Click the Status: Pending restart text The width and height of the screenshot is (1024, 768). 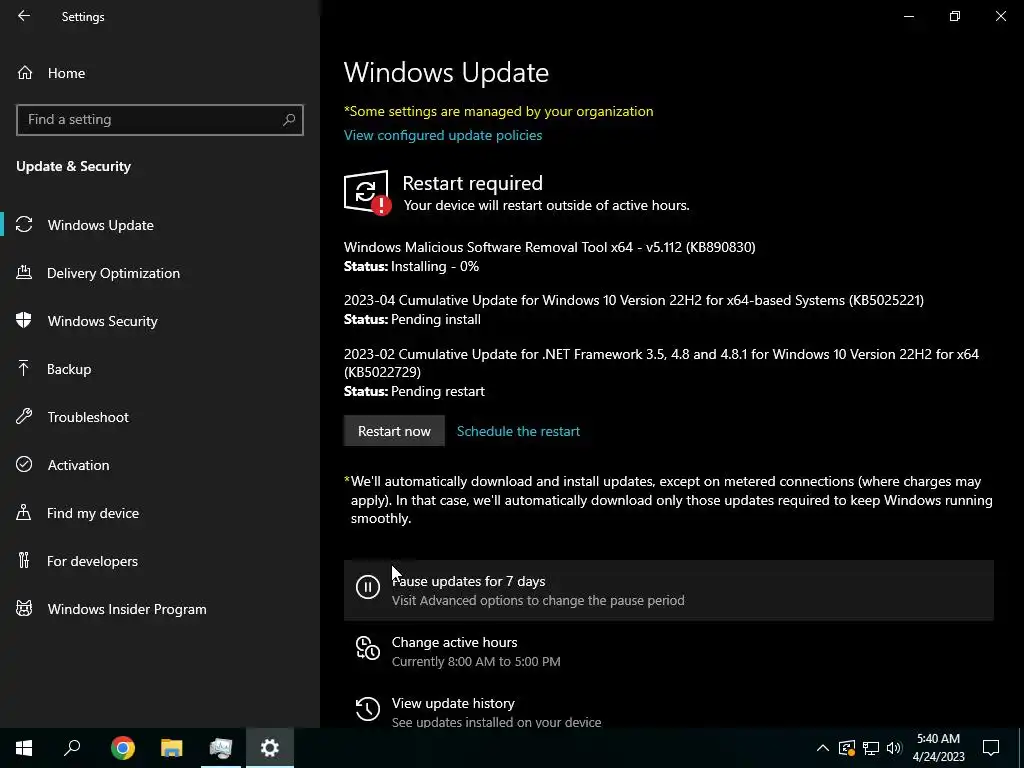[414, 391]
